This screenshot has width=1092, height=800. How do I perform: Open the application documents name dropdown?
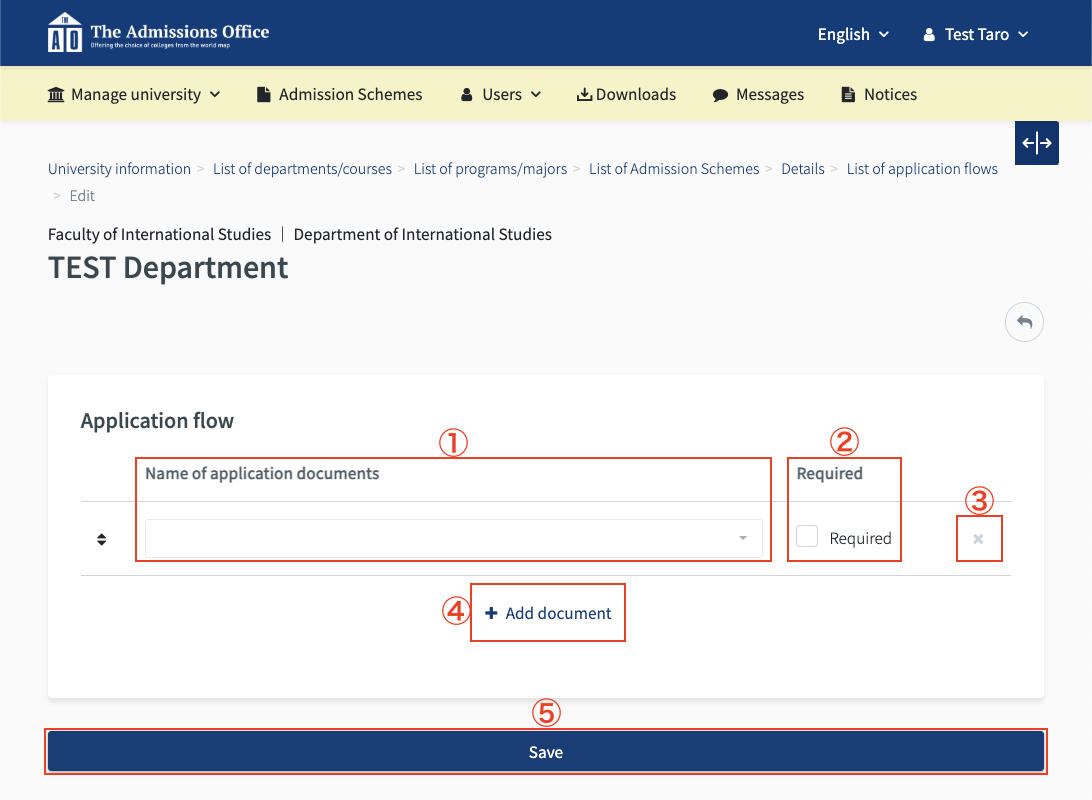[453, 538]
